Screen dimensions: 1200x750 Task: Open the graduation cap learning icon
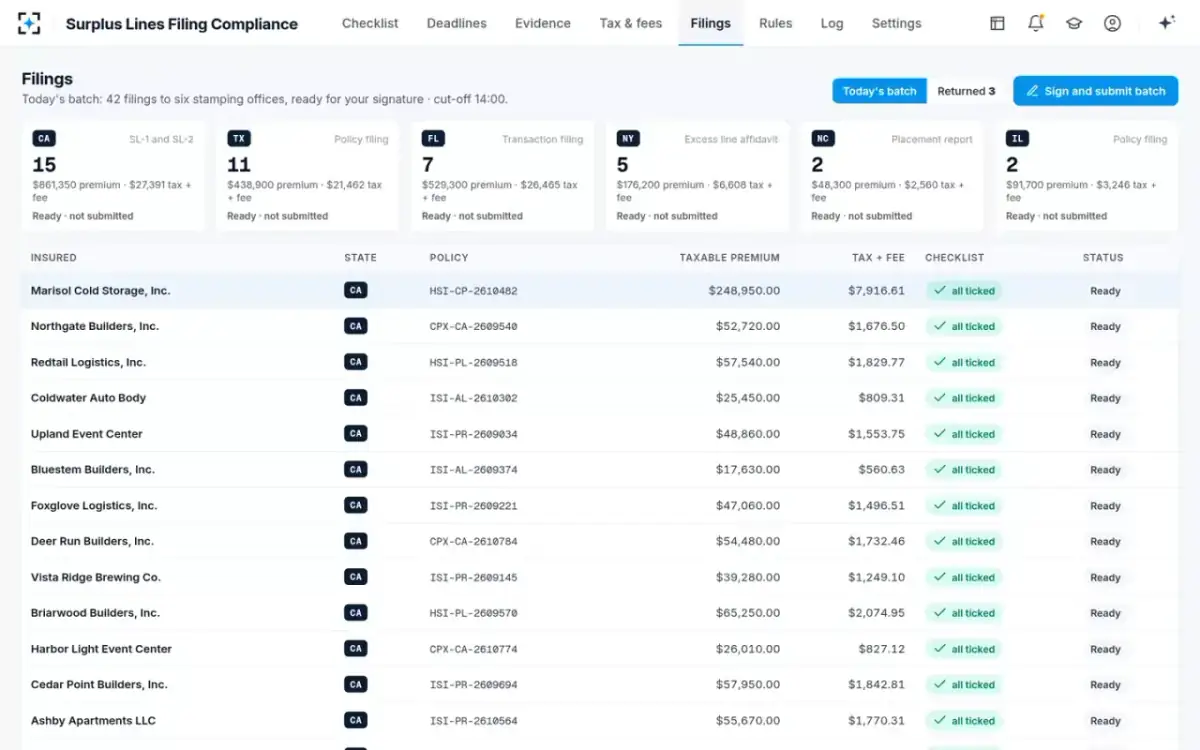[x=1074, y=23]
